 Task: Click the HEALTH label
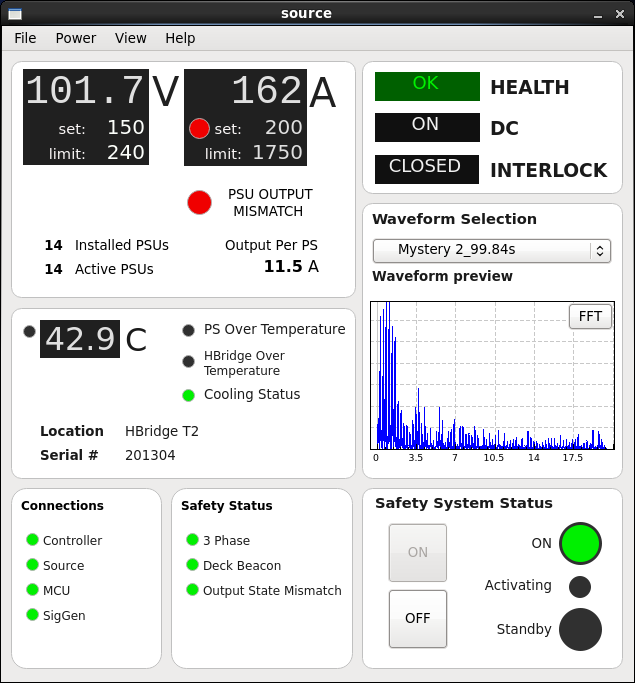click(530, 87)
